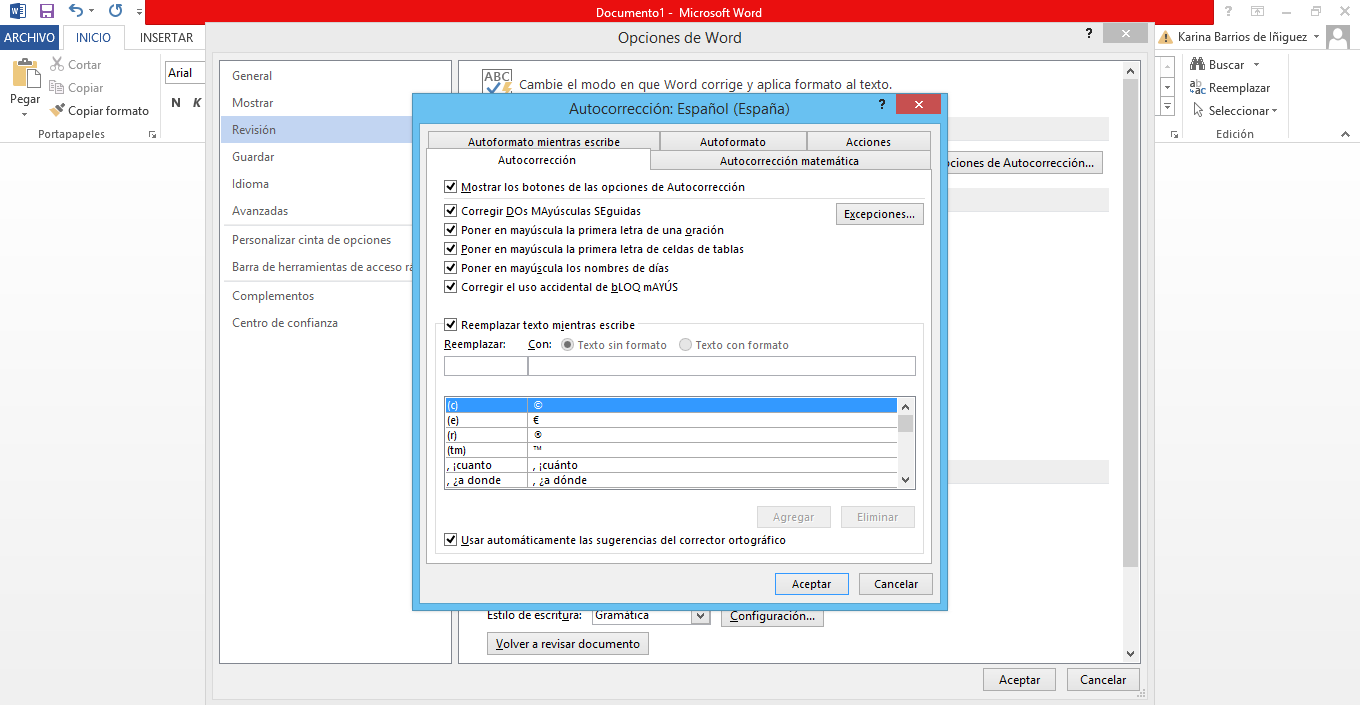
Task: Open the Pegar dropdown arrow
Action: pos(25,114)
